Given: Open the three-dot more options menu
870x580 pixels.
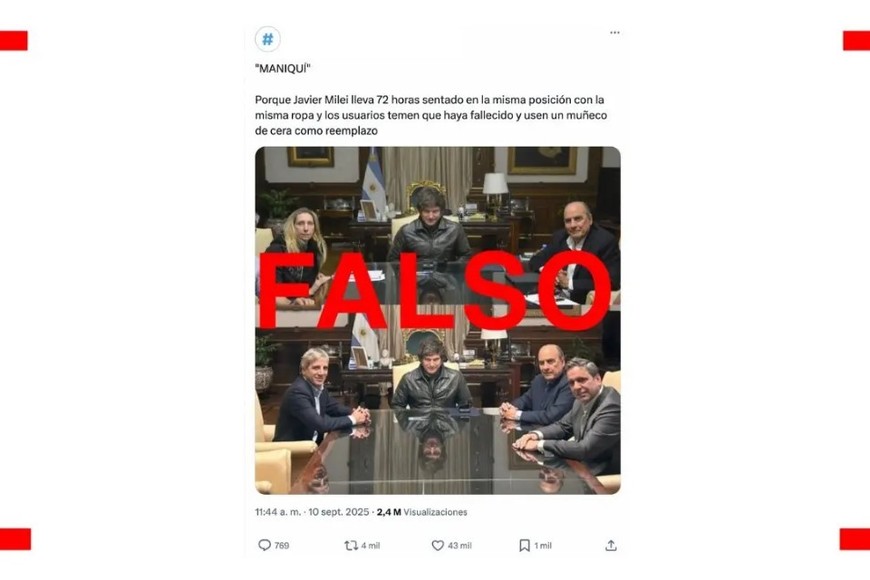Looking at the screenshot, I should [x=615, y=33].
